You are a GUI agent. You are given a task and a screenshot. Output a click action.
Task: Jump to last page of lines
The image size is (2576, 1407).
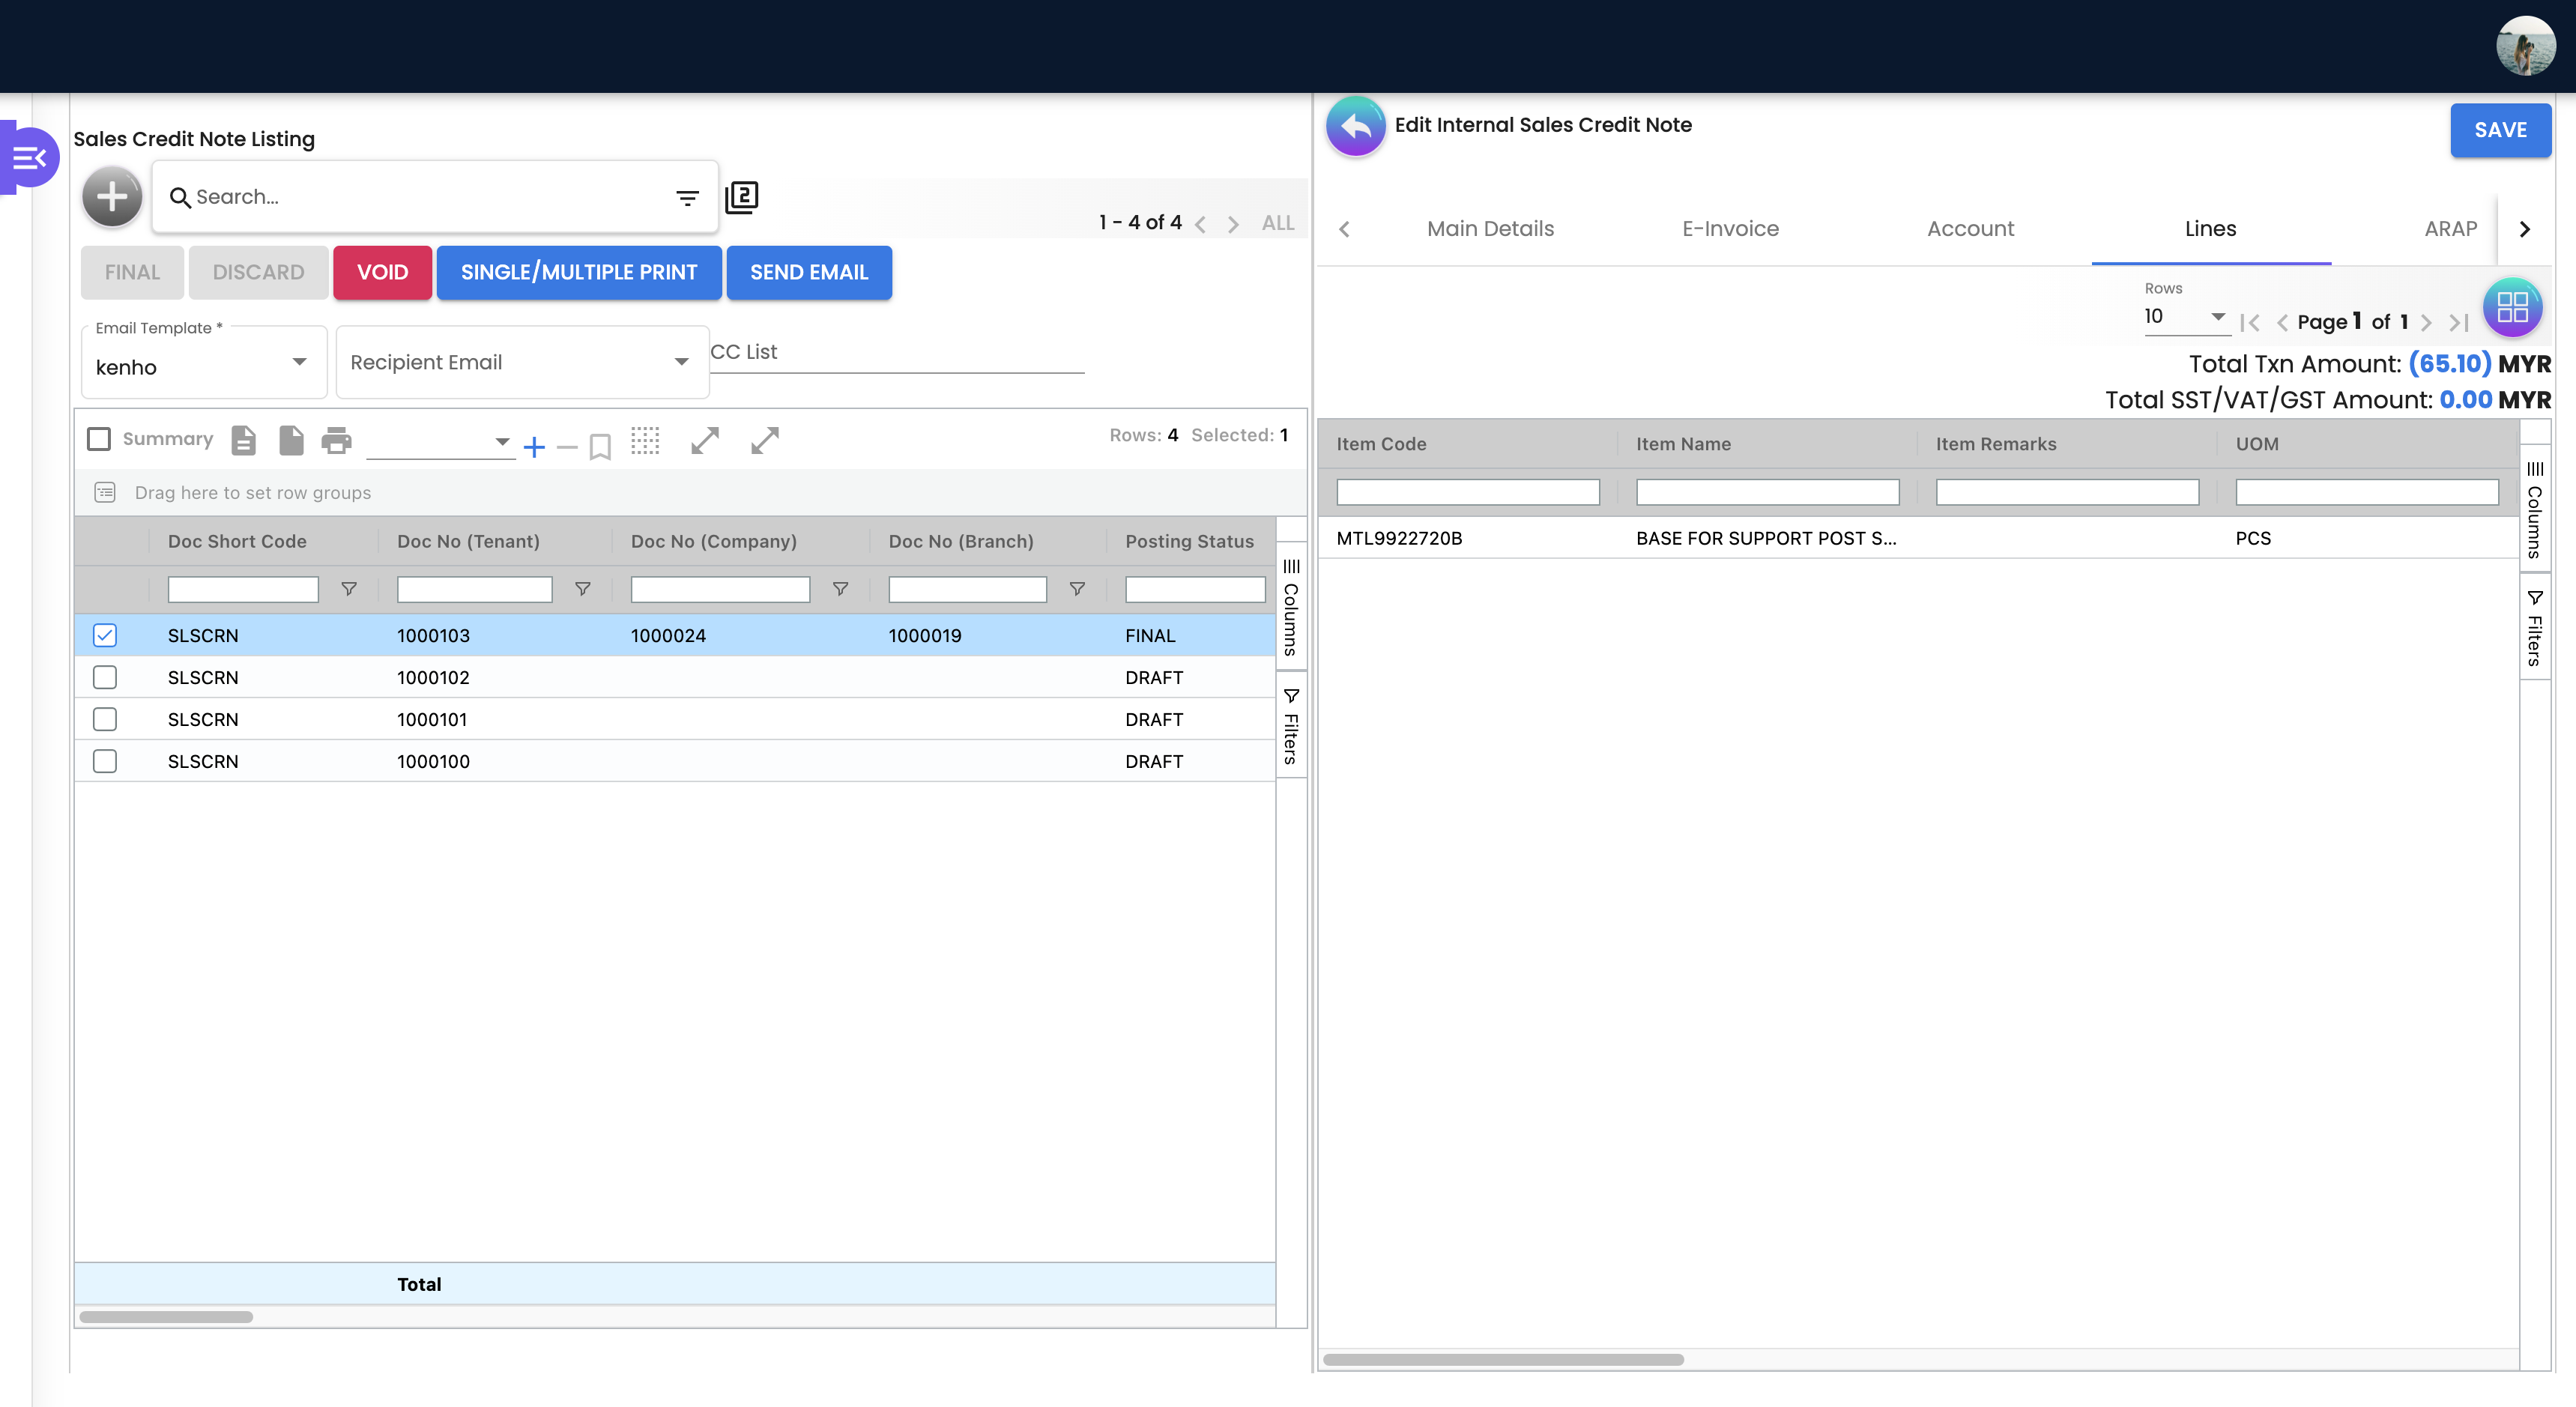coord(2459,322)
